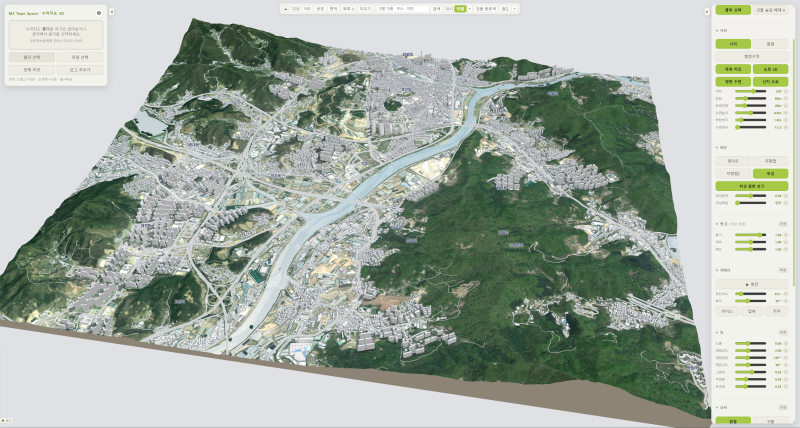Choose the 반경 measurement mode
The image size is (800, 428).
pyautogui.click(x=320, y=9)
